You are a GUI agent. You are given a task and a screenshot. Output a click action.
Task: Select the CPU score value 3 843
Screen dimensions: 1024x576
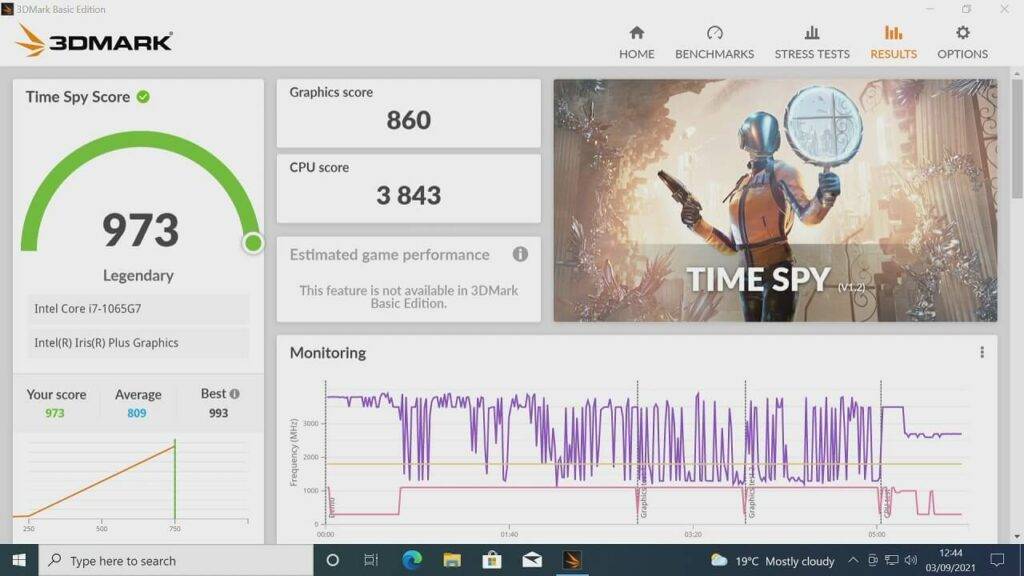[408, 195]
